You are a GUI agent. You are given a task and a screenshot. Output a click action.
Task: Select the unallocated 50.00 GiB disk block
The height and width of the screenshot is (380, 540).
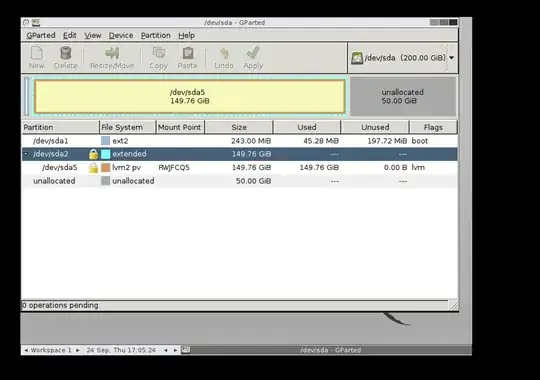403,96
